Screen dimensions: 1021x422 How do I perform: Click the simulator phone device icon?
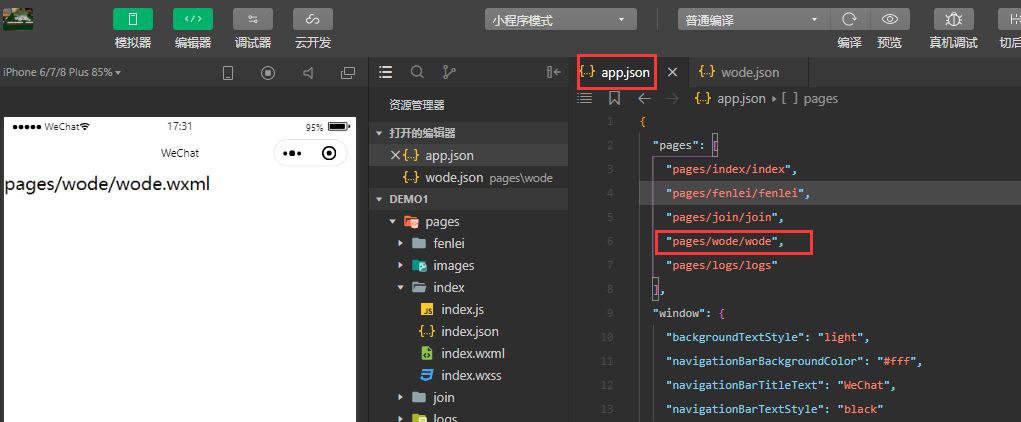pyautogui.click(x=228, y=73)
